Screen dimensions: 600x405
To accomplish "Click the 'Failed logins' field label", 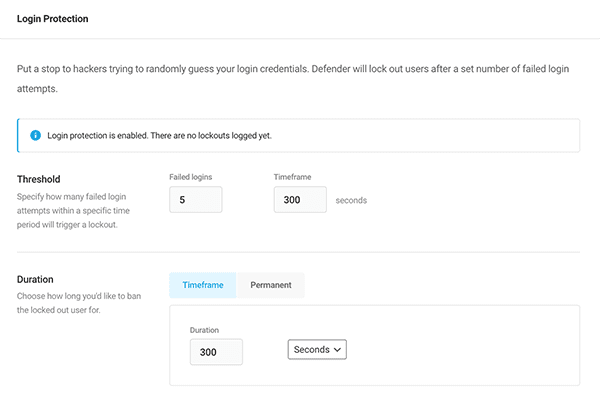I will pos(190,176).
